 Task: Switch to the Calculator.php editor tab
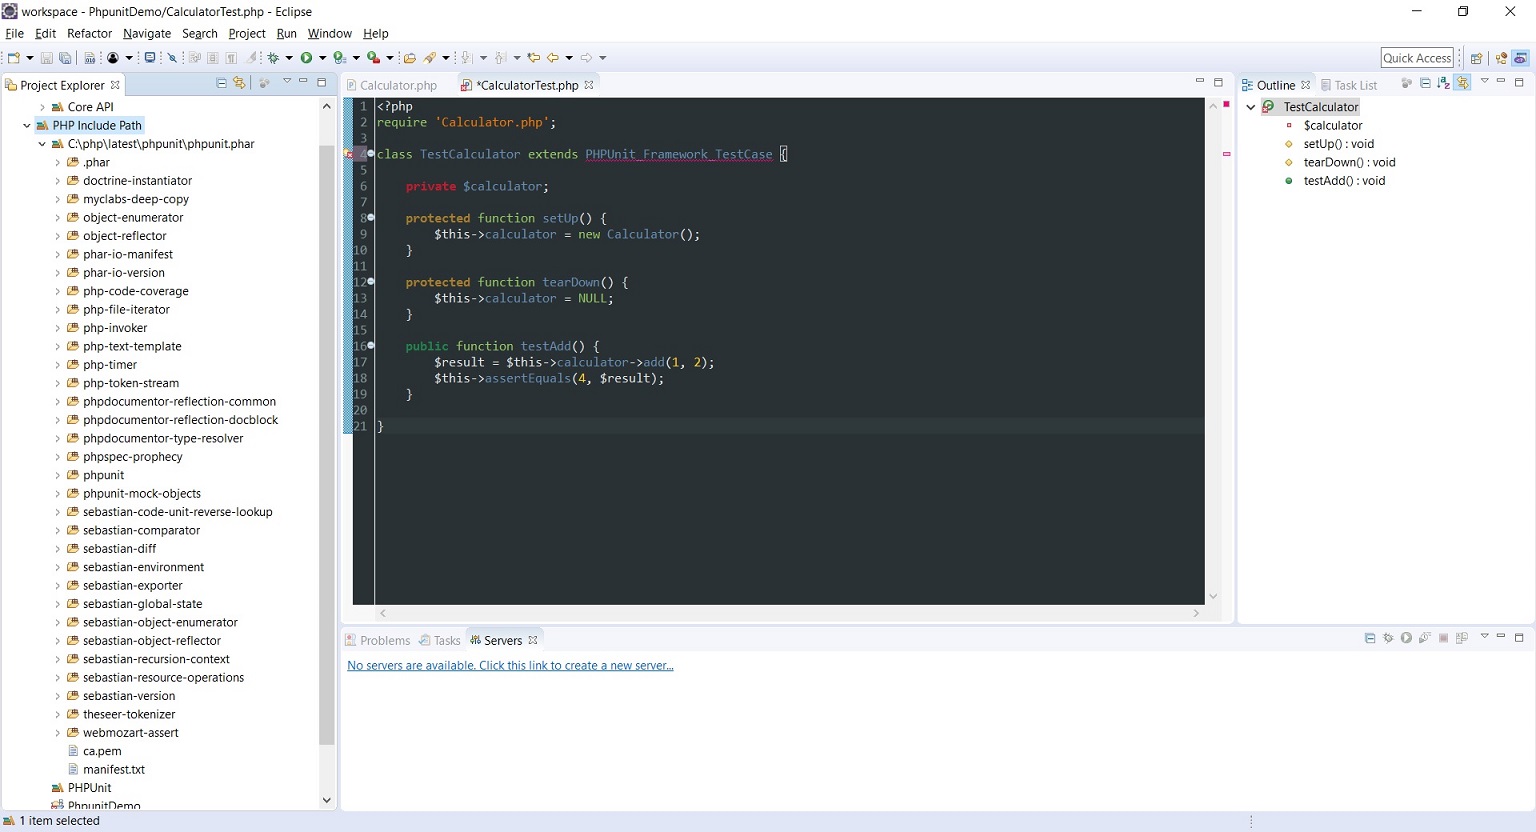392,85
